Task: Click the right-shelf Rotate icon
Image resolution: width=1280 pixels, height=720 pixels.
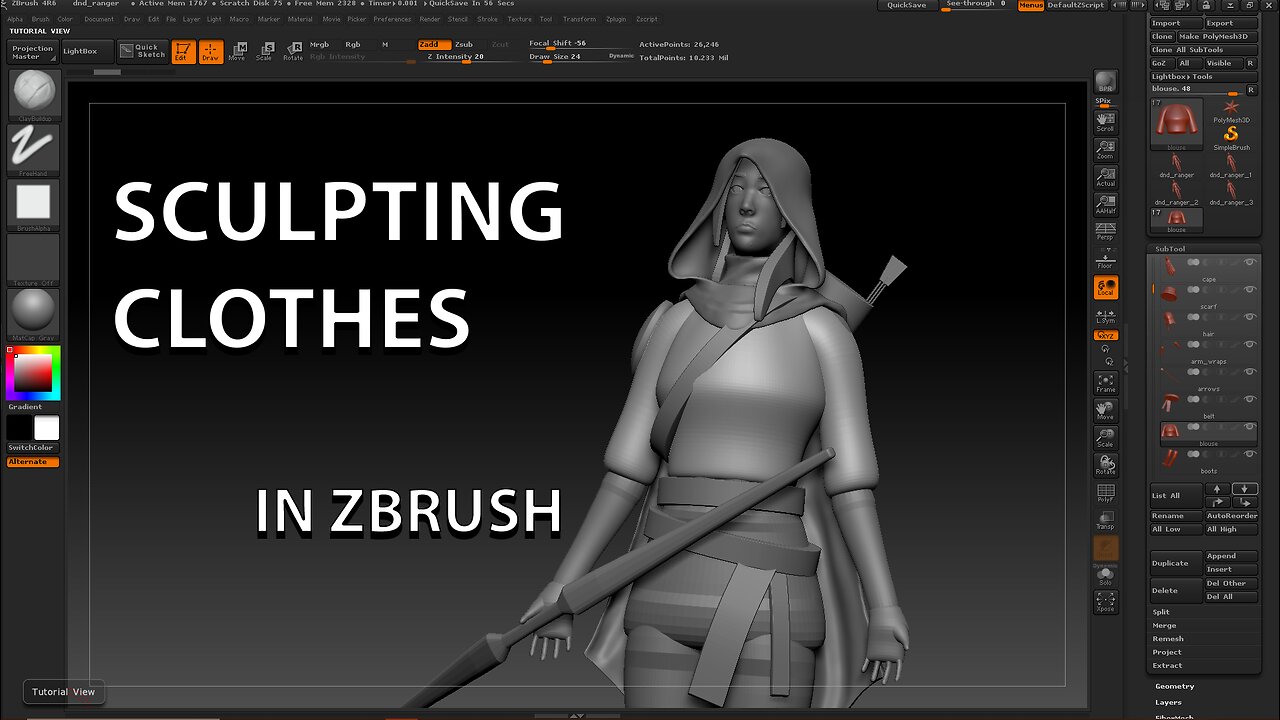Action: click(x=1105, y=465)
